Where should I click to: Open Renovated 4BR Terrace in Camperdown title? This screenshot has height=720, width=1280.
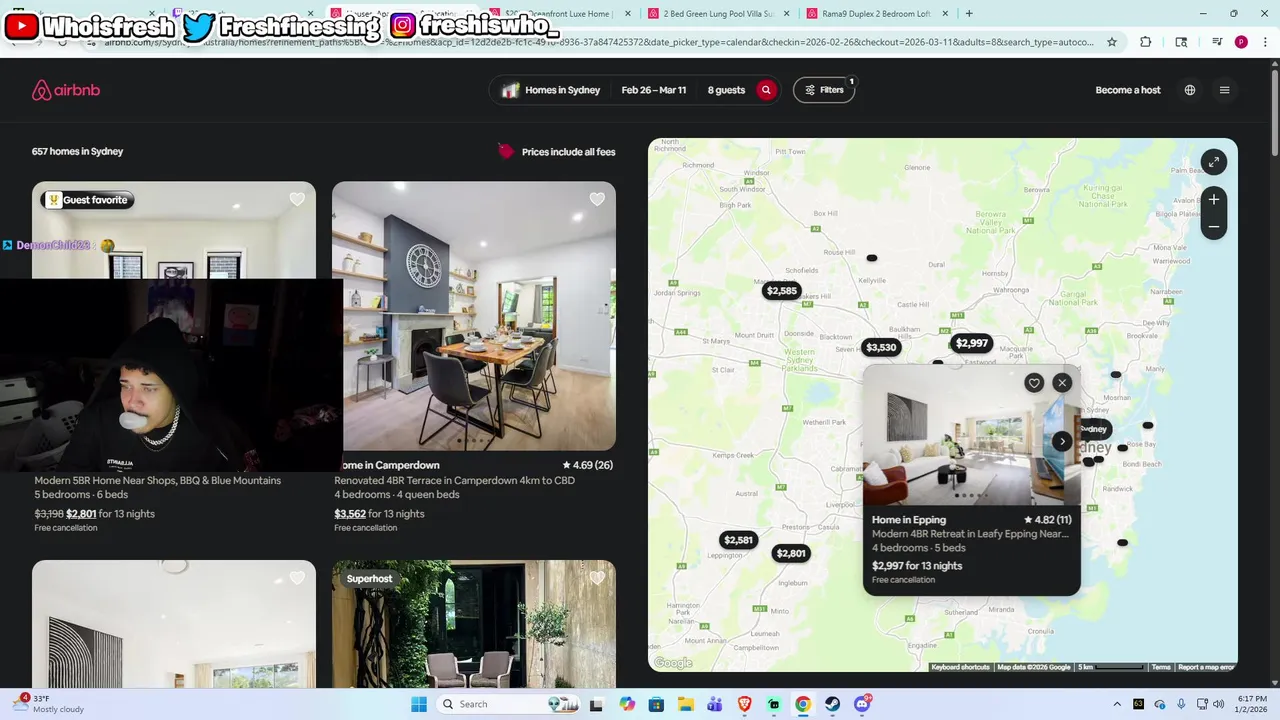coord(454,480)
